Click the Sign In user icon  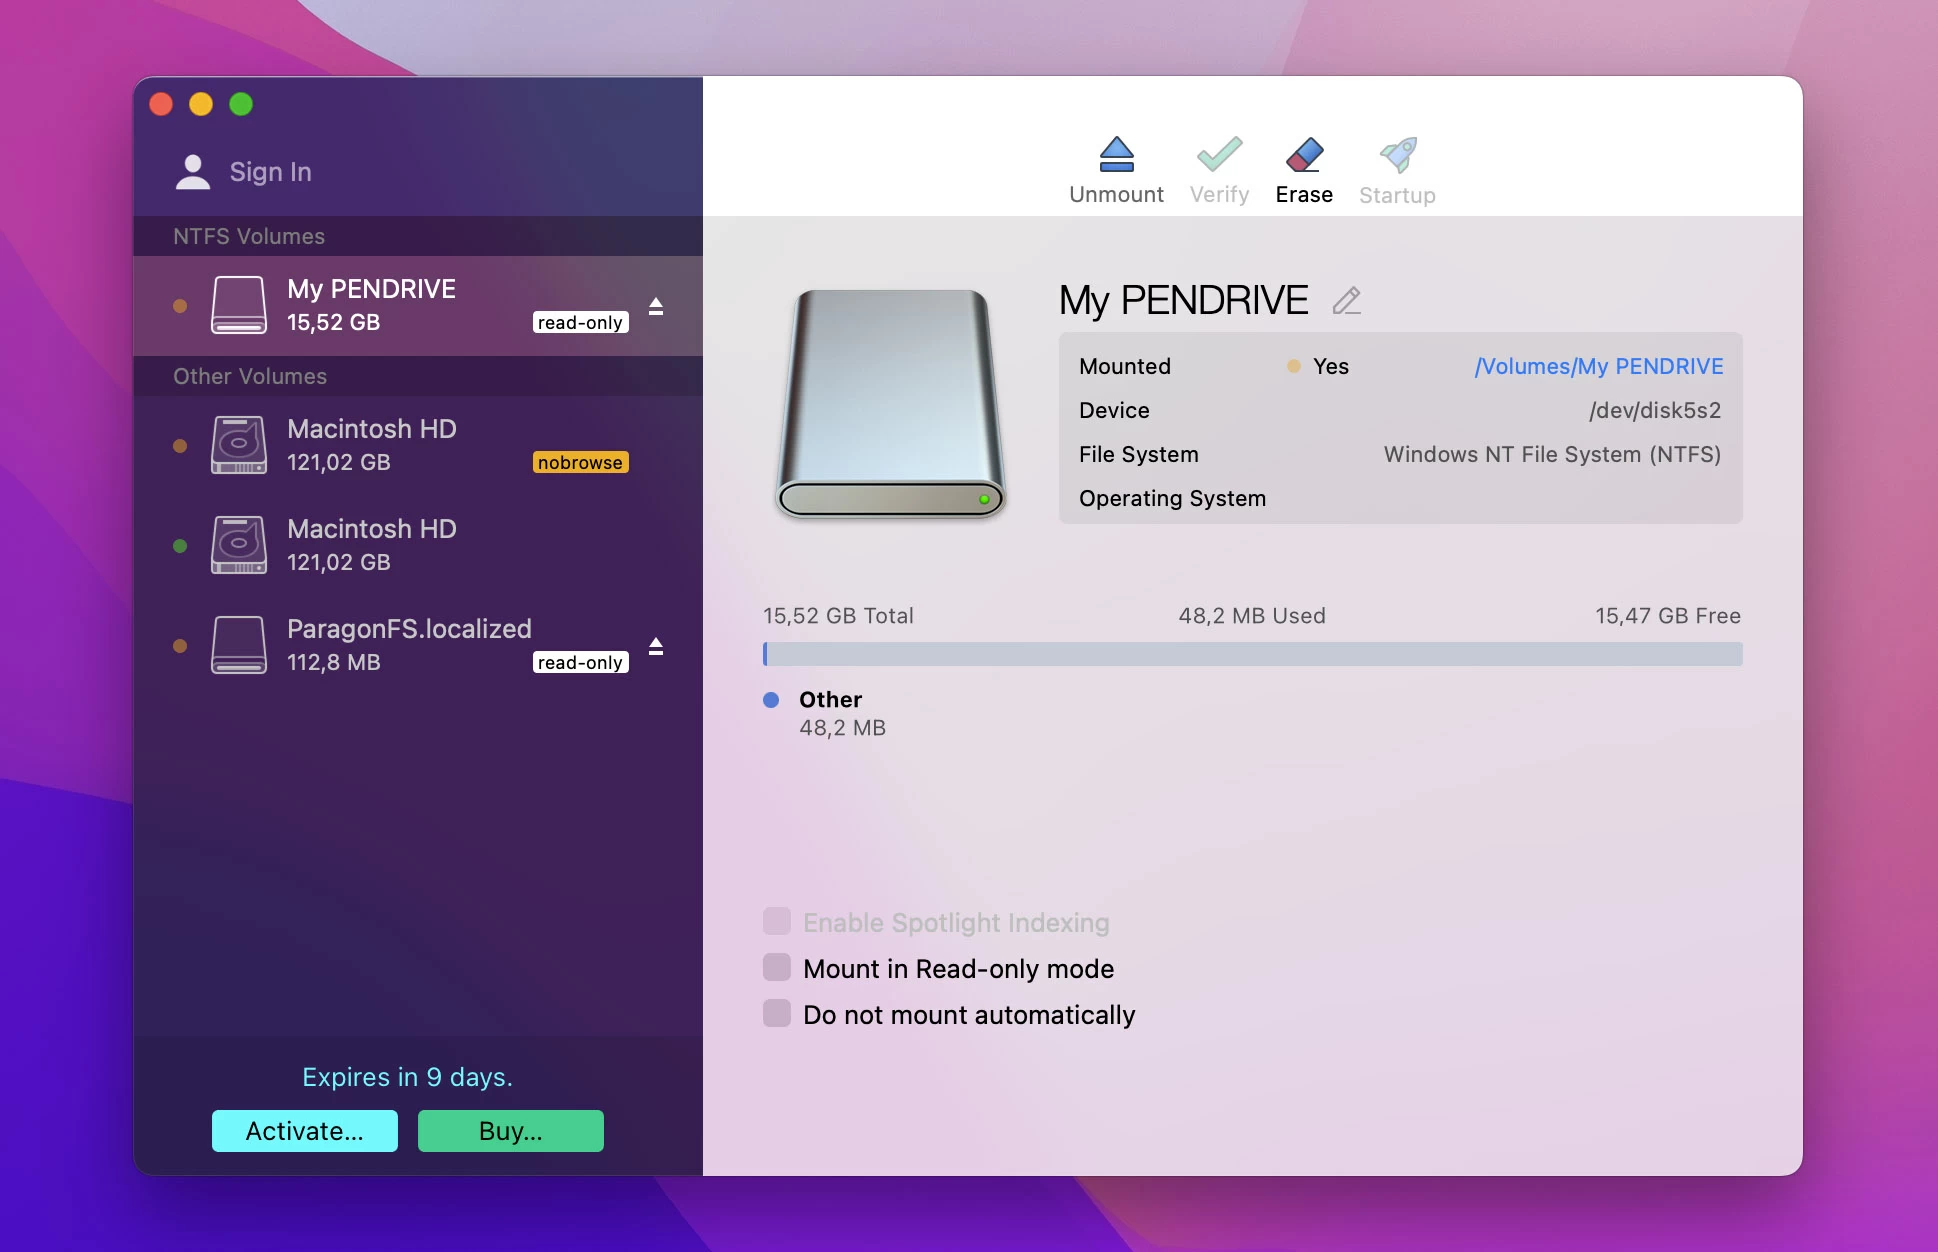click(193, 172)
